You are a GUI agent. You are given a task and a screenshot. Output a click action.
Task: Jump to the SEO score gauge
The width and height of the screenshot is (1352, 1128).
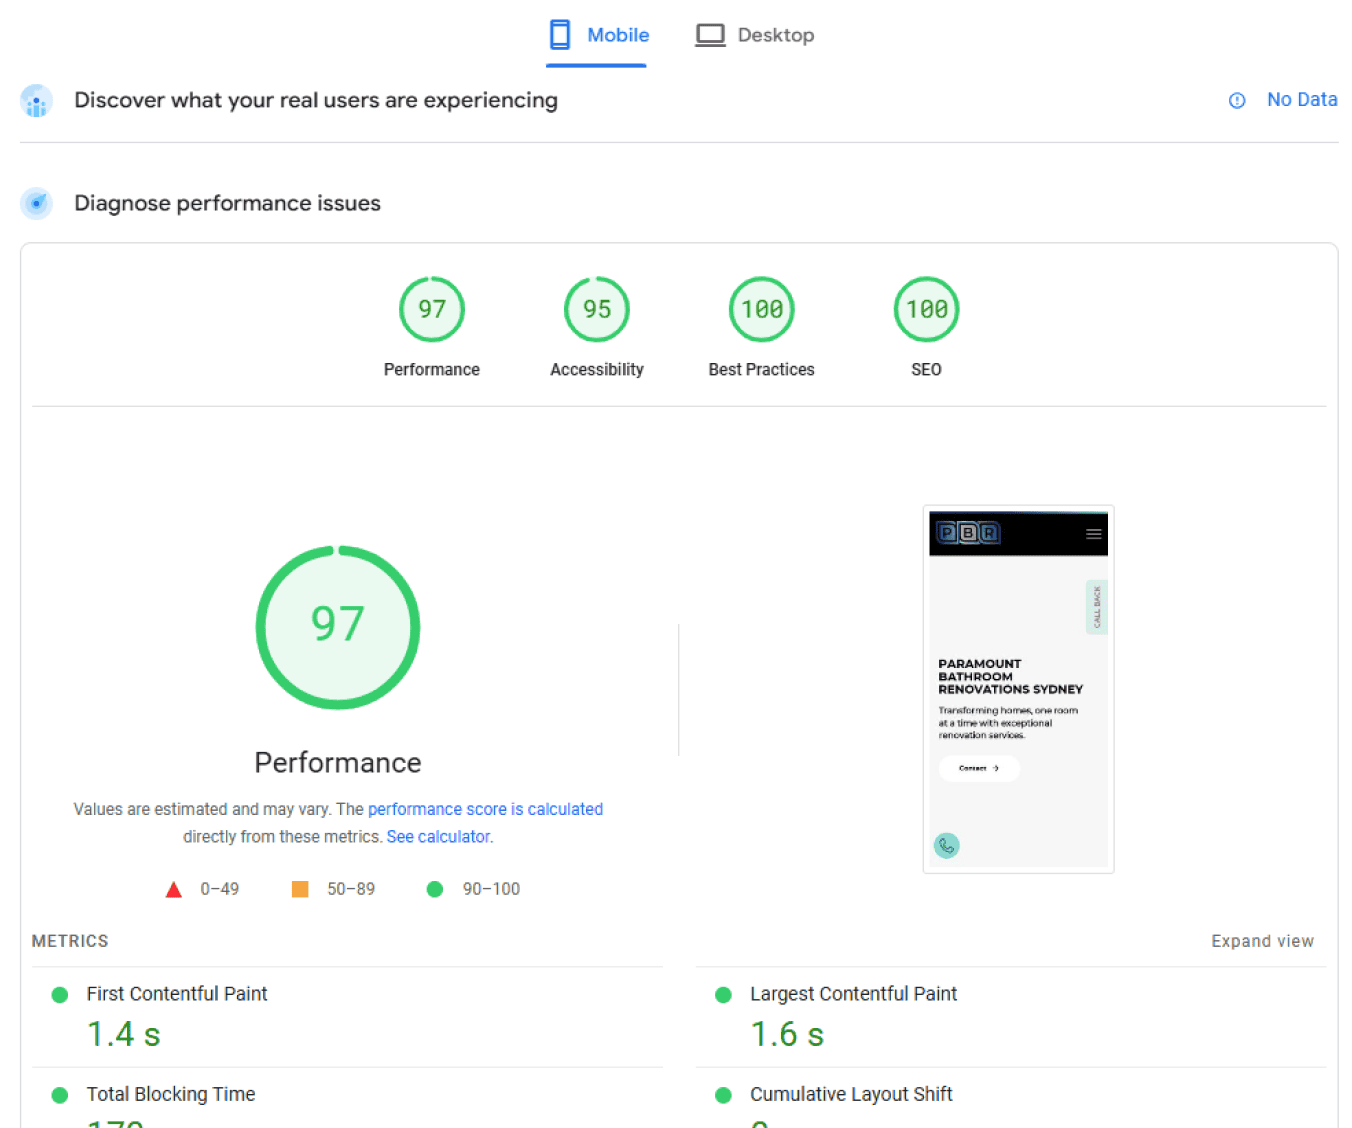pos(926,310)
